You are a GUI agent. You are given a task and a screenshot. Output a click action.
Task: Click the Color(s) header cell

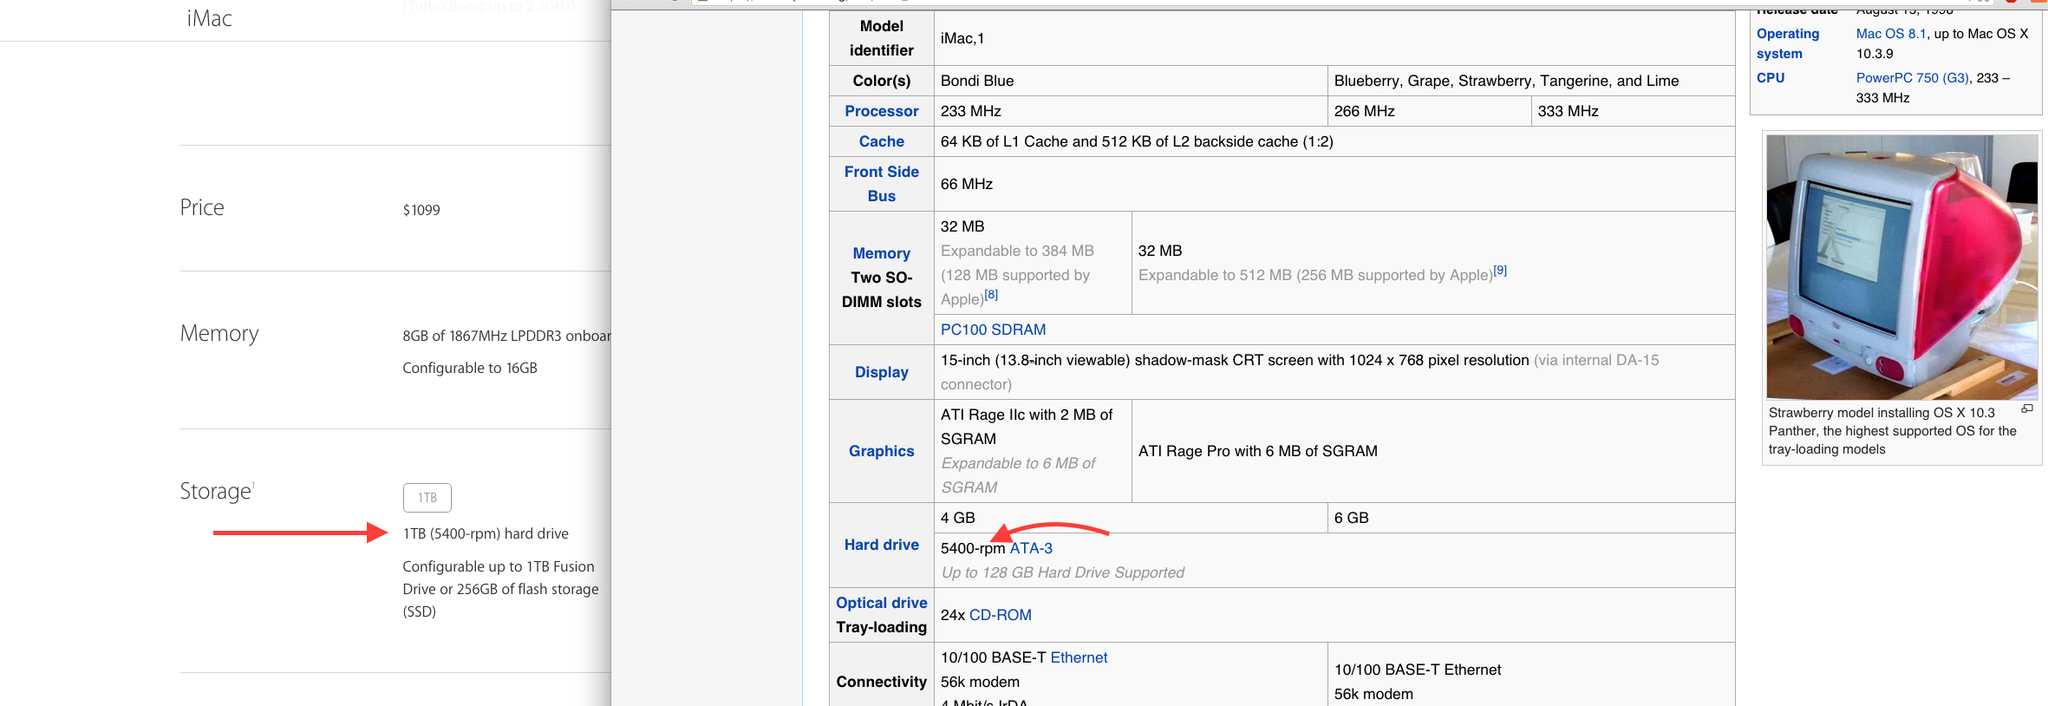point(881,81)
